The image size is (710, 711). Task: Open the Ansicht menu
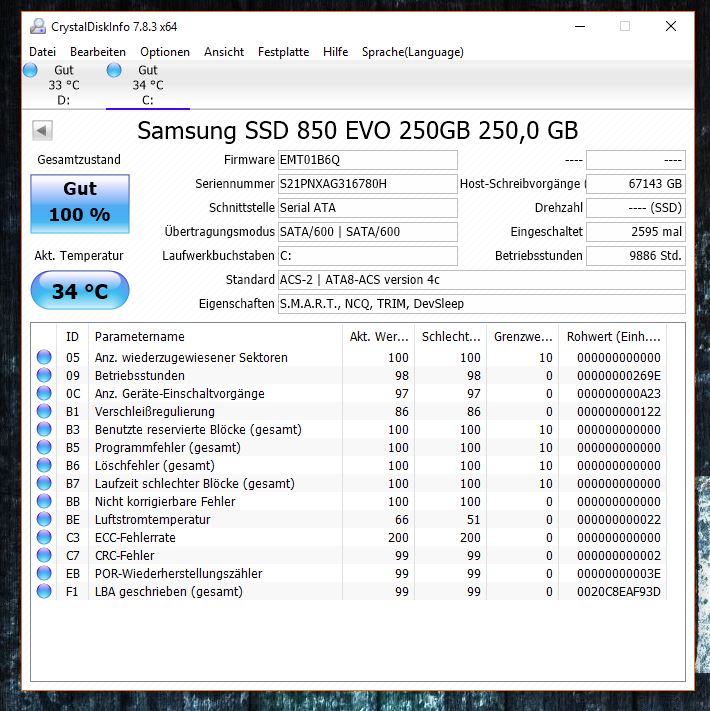pyautogui.click(x=224, y=52)
